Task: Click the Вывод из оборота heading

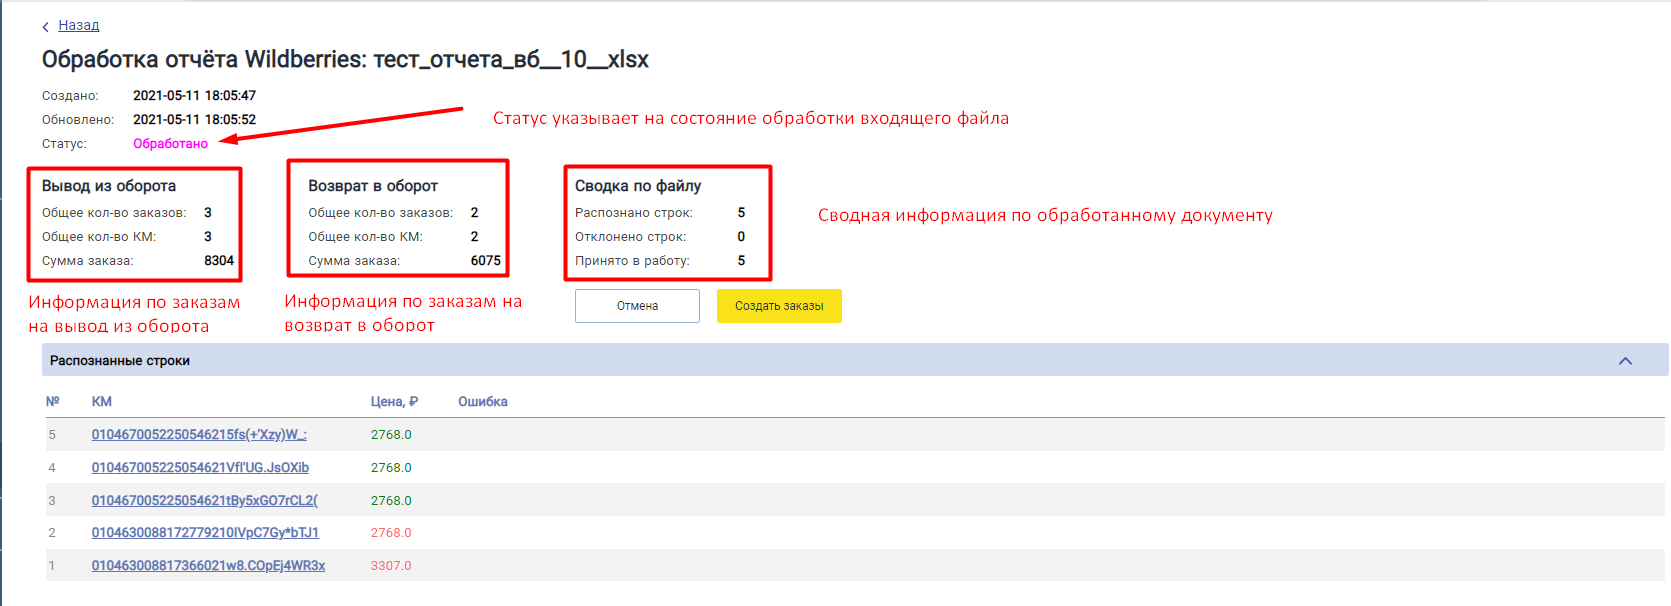Action: click(109, 186)
